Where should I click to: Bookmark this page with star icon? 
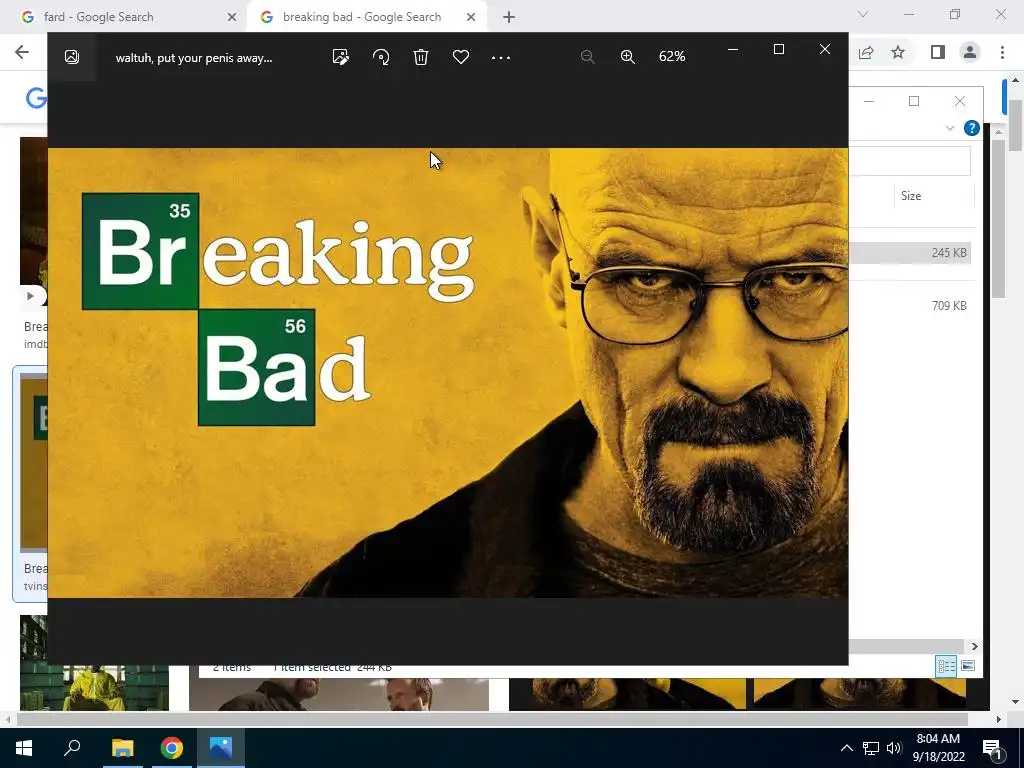[898, 52]
